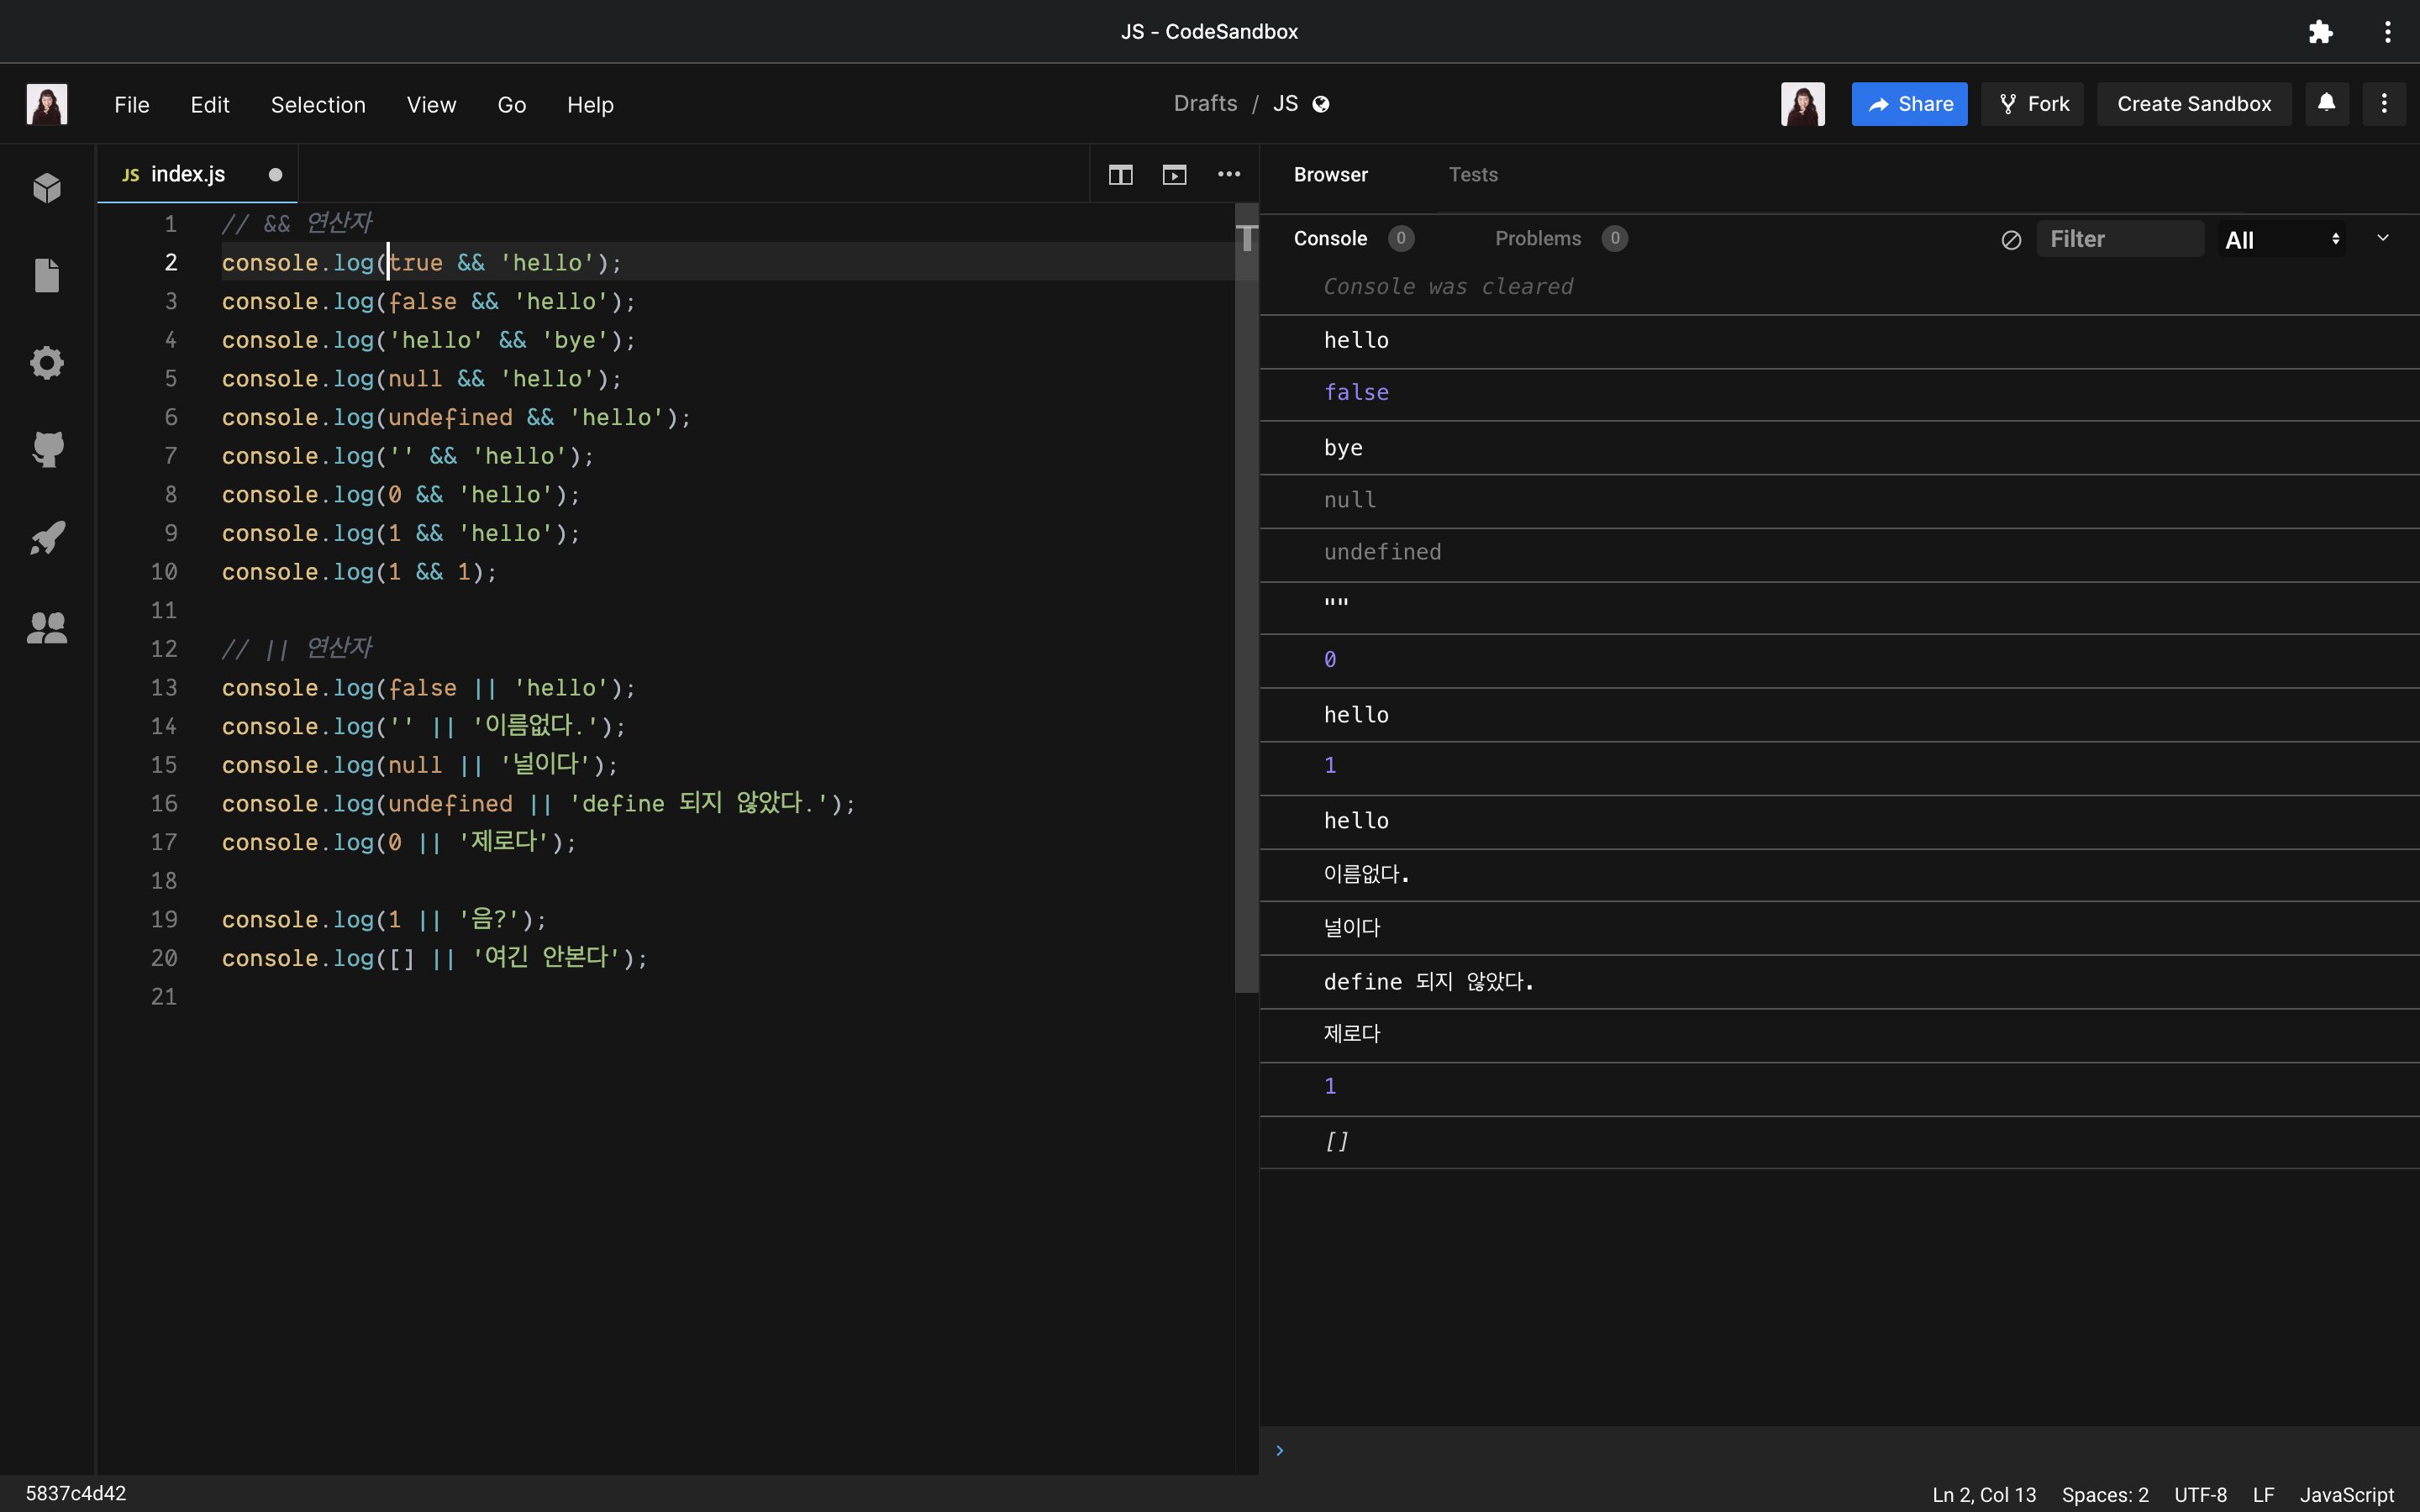
Task: Switch to the Tests tab
Action: point(1473,175)
